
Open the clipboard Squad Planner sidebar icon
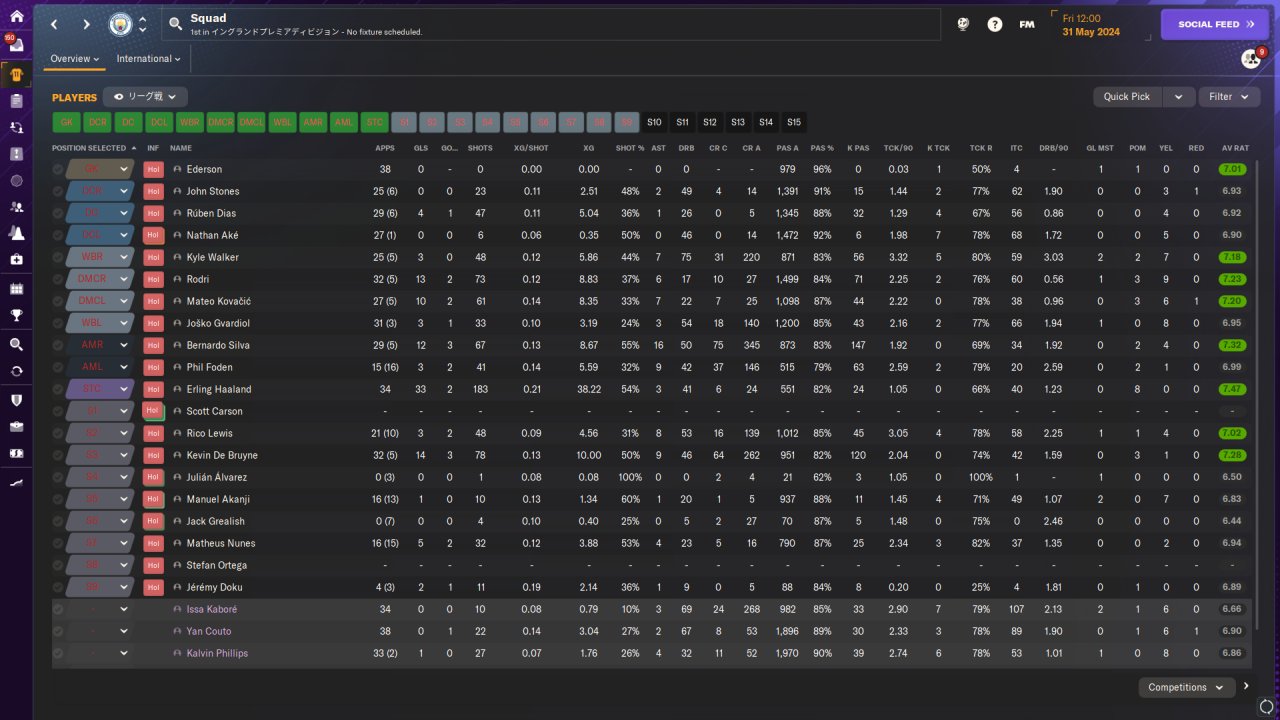pyautogui.click(x=16, y=101)
